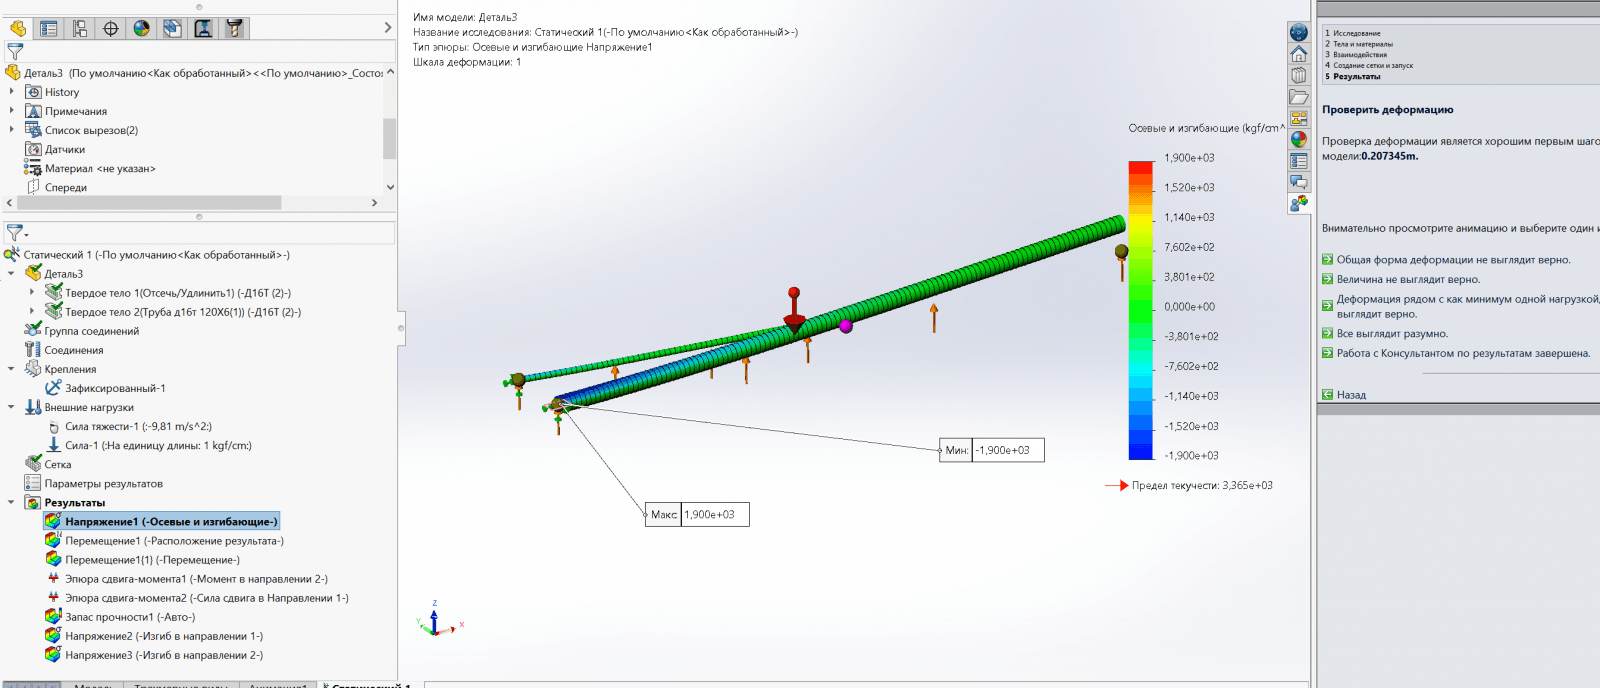The height and width of the screenshot is (688, 1600).
Task: Click the home icon in task pane
Action: pyautogui.click(x=1298, y=54)
